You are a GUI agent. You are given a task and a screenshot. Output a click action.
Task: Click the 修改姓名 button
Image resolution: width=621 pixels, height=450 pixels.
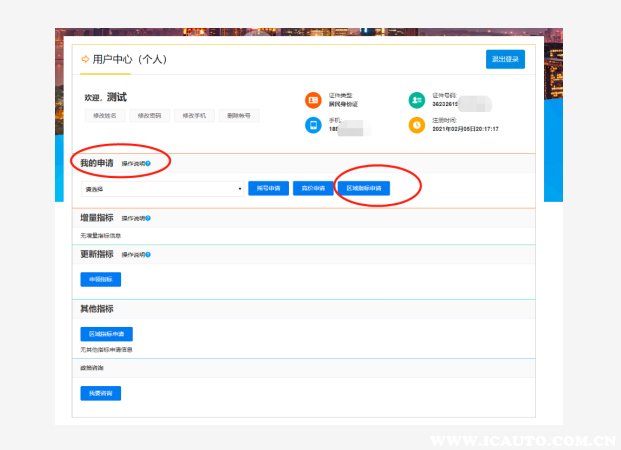105,116
